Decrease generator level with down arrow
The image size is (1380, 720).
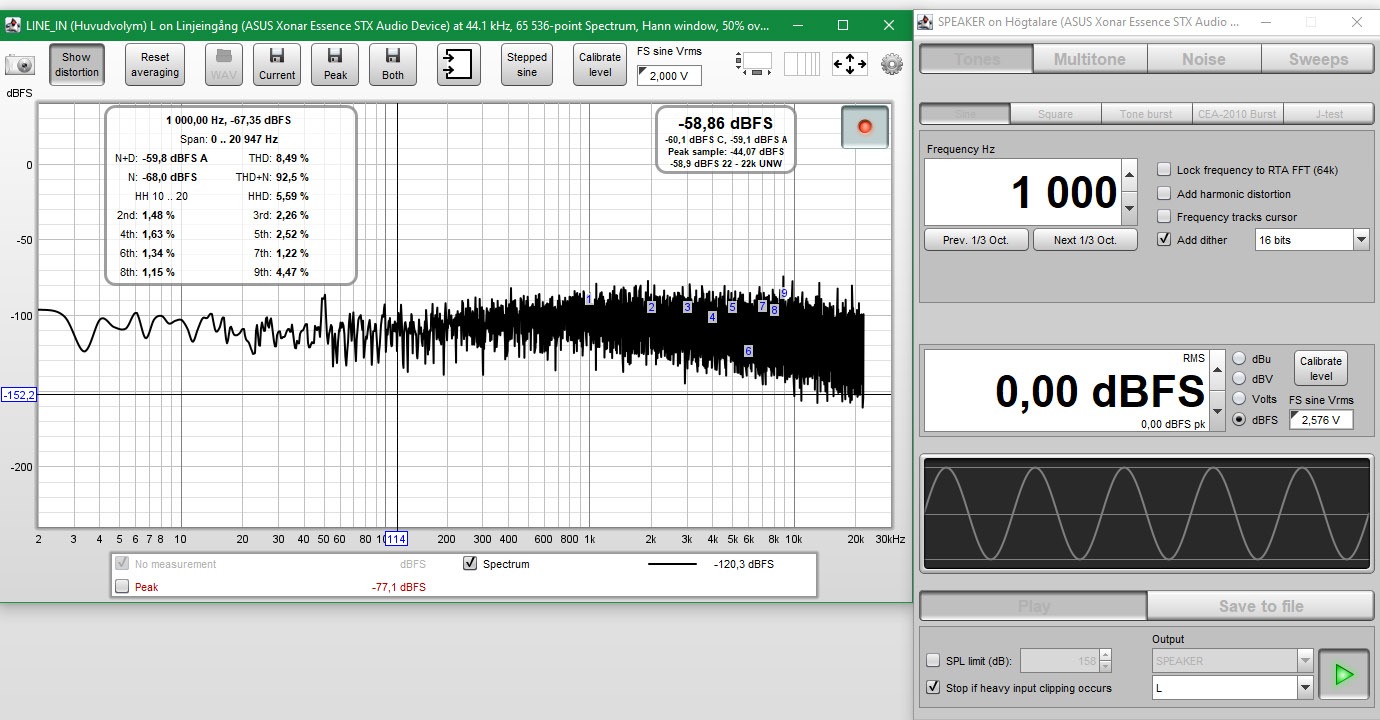(1217, 411)
